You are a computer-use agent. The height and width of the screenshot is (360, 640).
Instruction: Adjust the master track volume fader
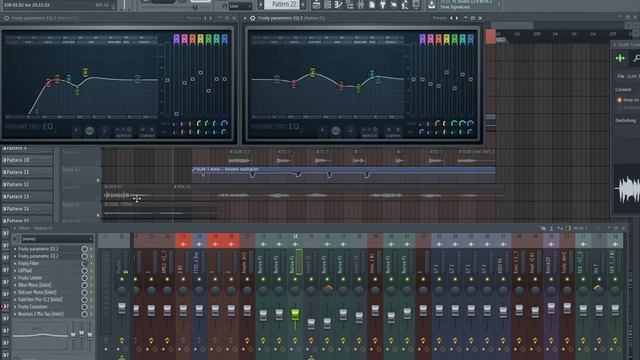122,308
